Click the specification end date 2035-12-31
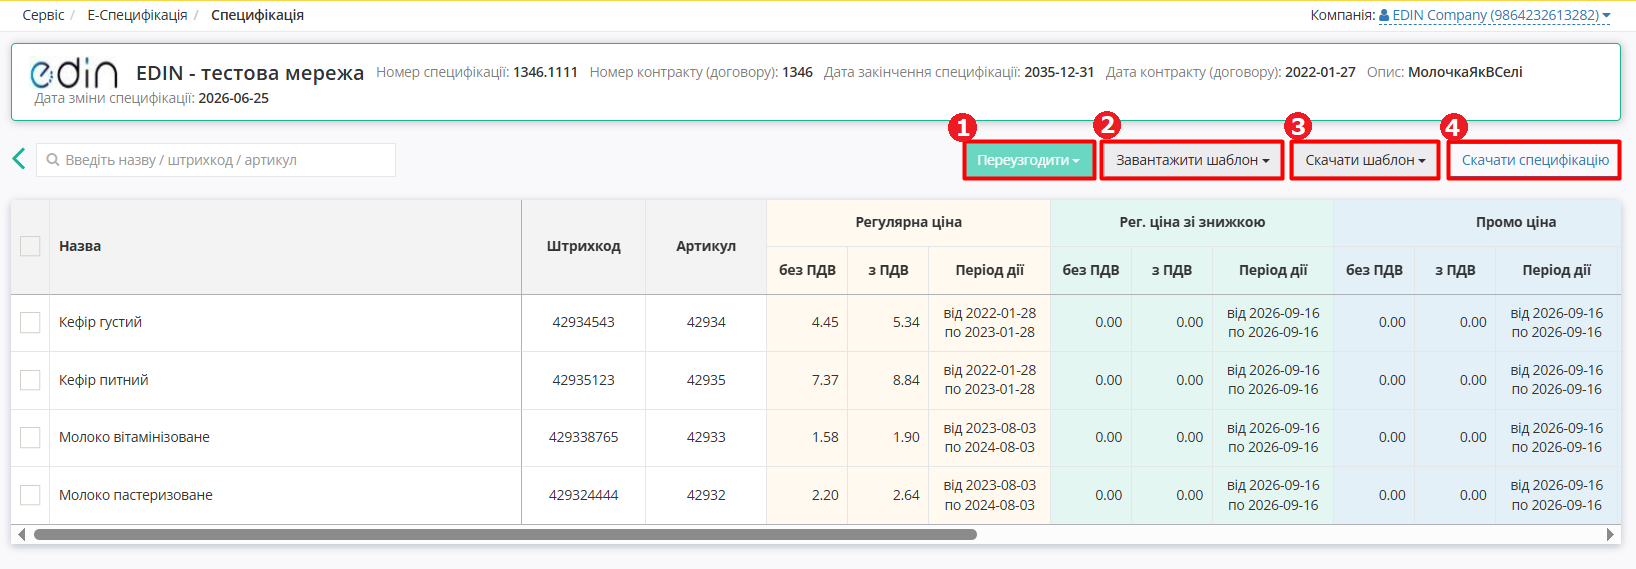1636x569 pixels. (1059, 72)
